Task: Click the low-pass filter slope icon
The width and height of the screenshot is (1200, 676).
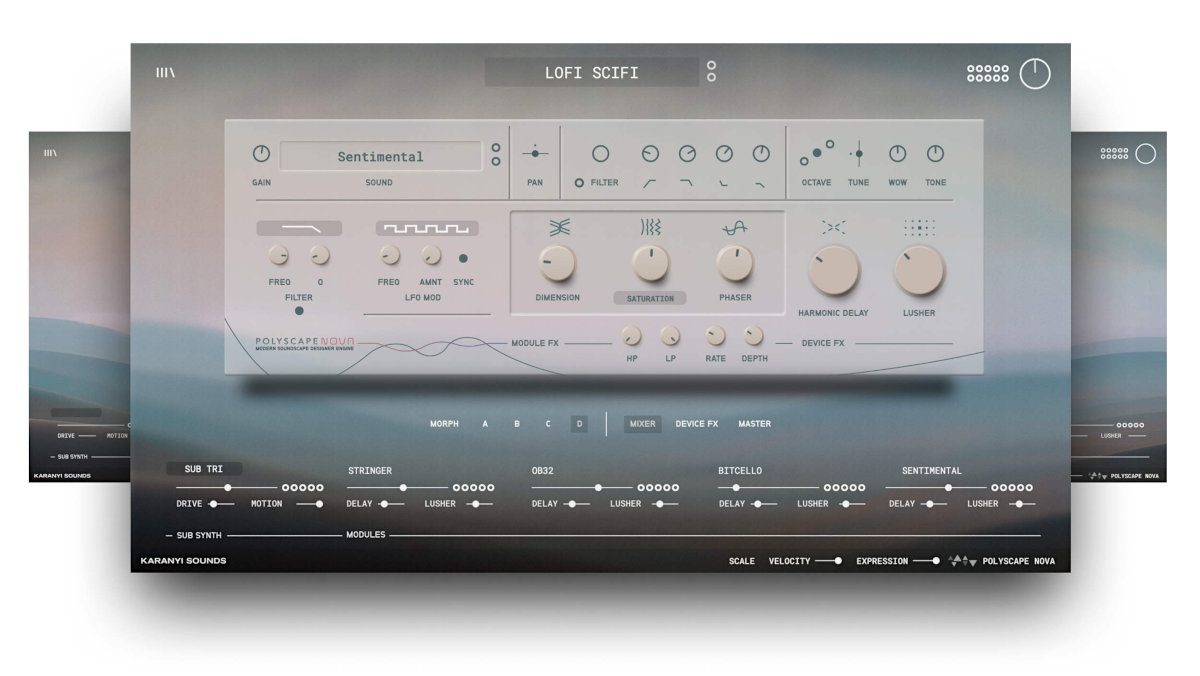Action: pos(686,183)
